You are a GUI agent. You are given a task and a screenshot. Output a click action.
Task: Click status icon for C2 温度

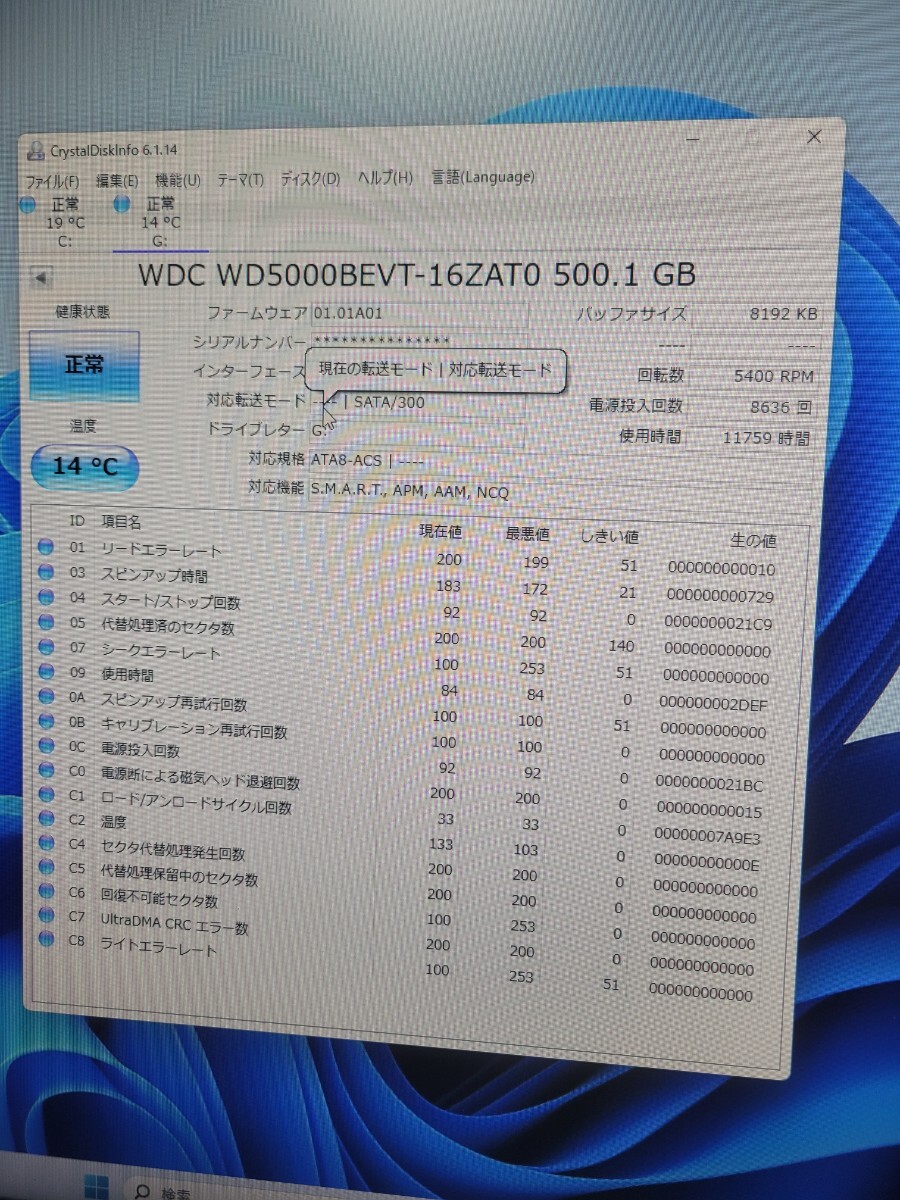click(x=45, y=818)
